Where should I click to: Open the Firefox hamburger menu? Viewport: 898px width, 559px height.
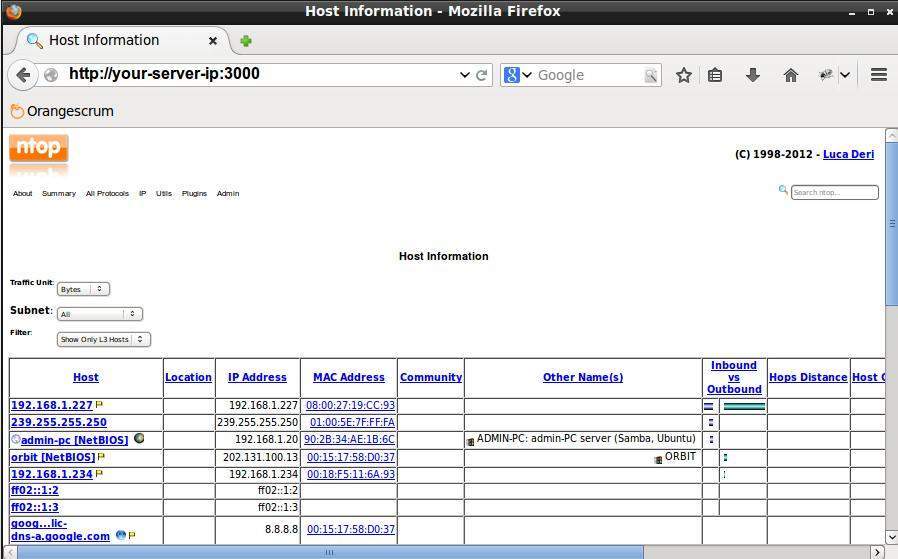point(879,74)
